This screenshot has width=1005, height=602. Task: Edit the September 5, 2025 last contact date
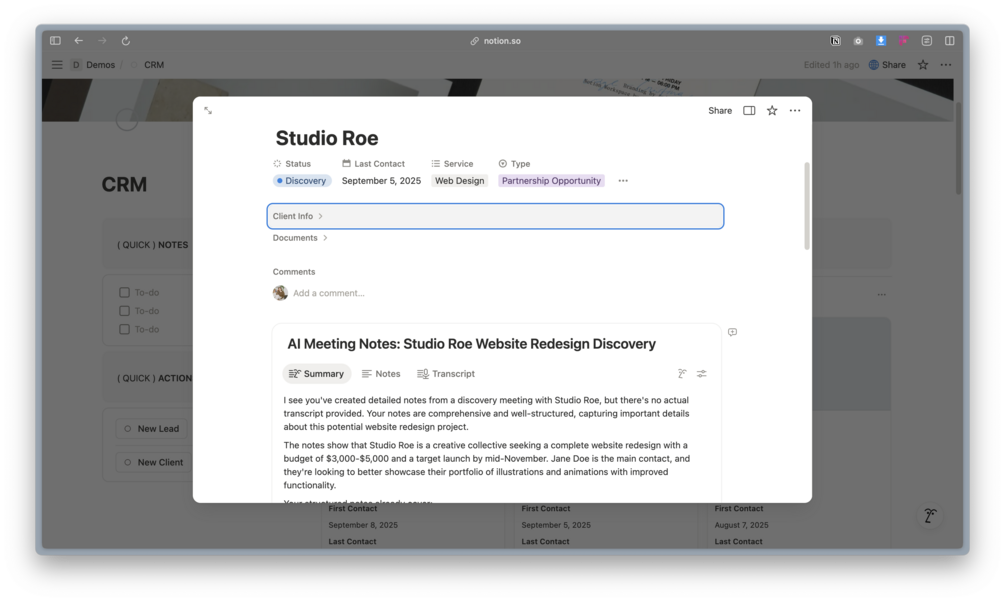pyautogui.click(x=381, y=181)
